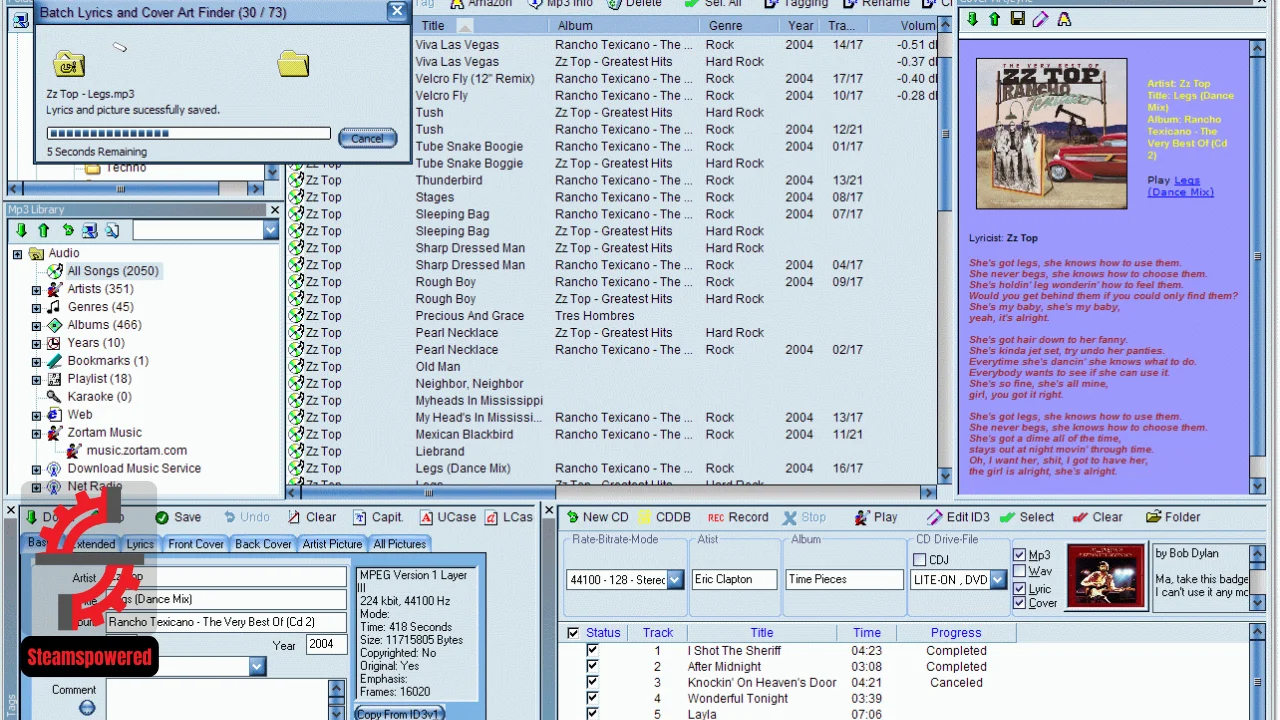Screen dimensions: 1280x720
Task: Click the magnifier search icon in Mp3 Library toolbar
Action: pos(112,230)
